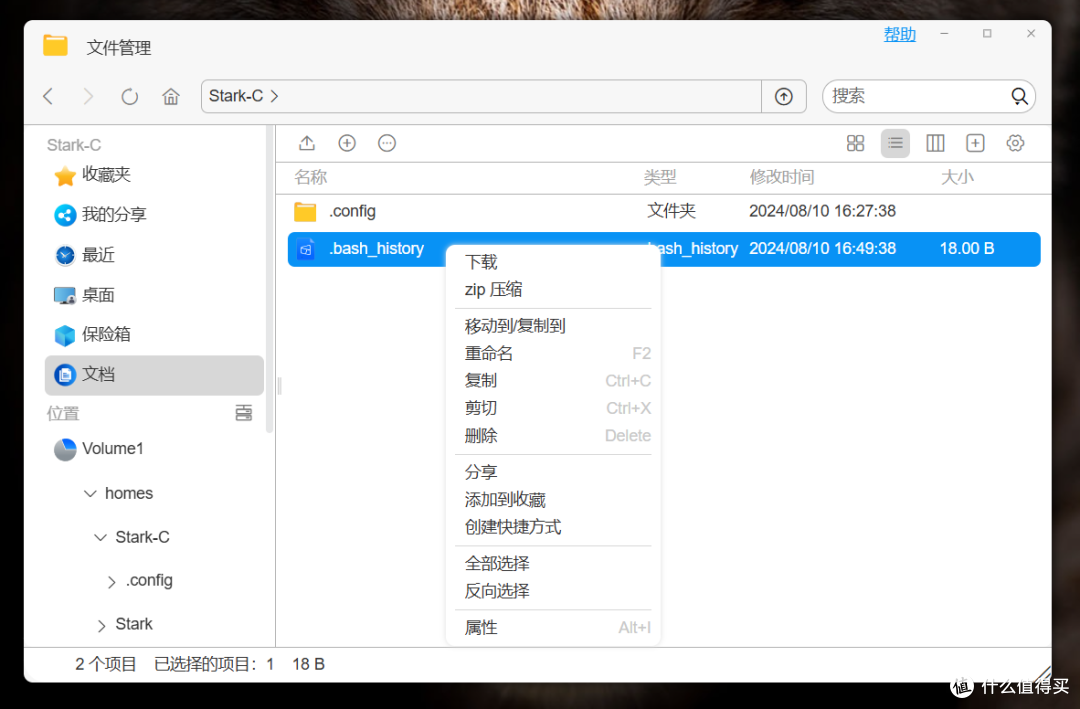Toggle the new window plus icon
1080x709 pixels.
pyautogui.click(x=975, y=143)
